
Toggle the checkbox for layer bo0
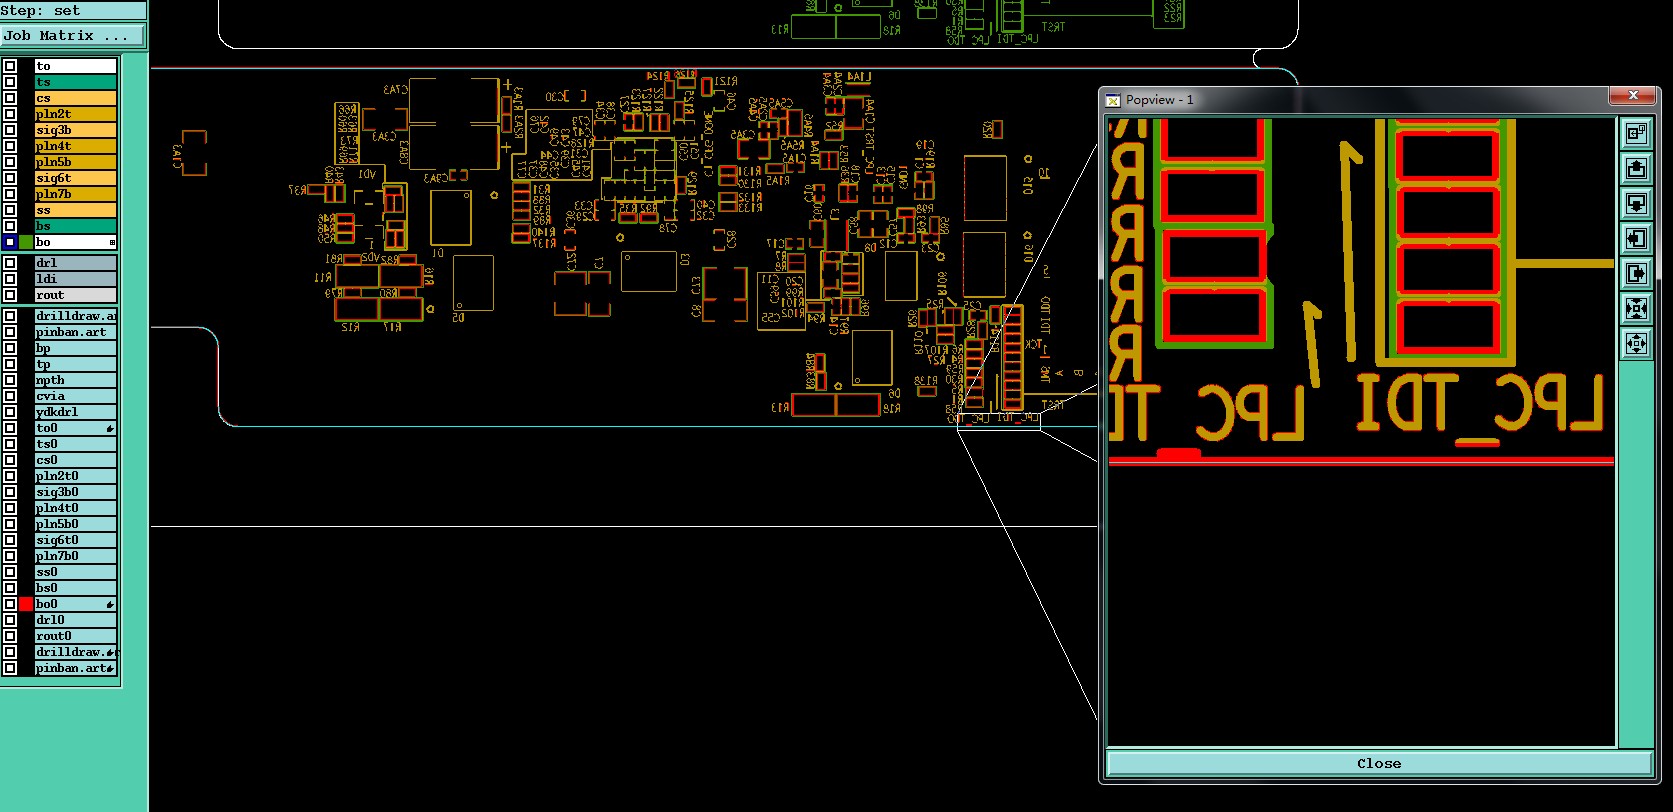10,604
